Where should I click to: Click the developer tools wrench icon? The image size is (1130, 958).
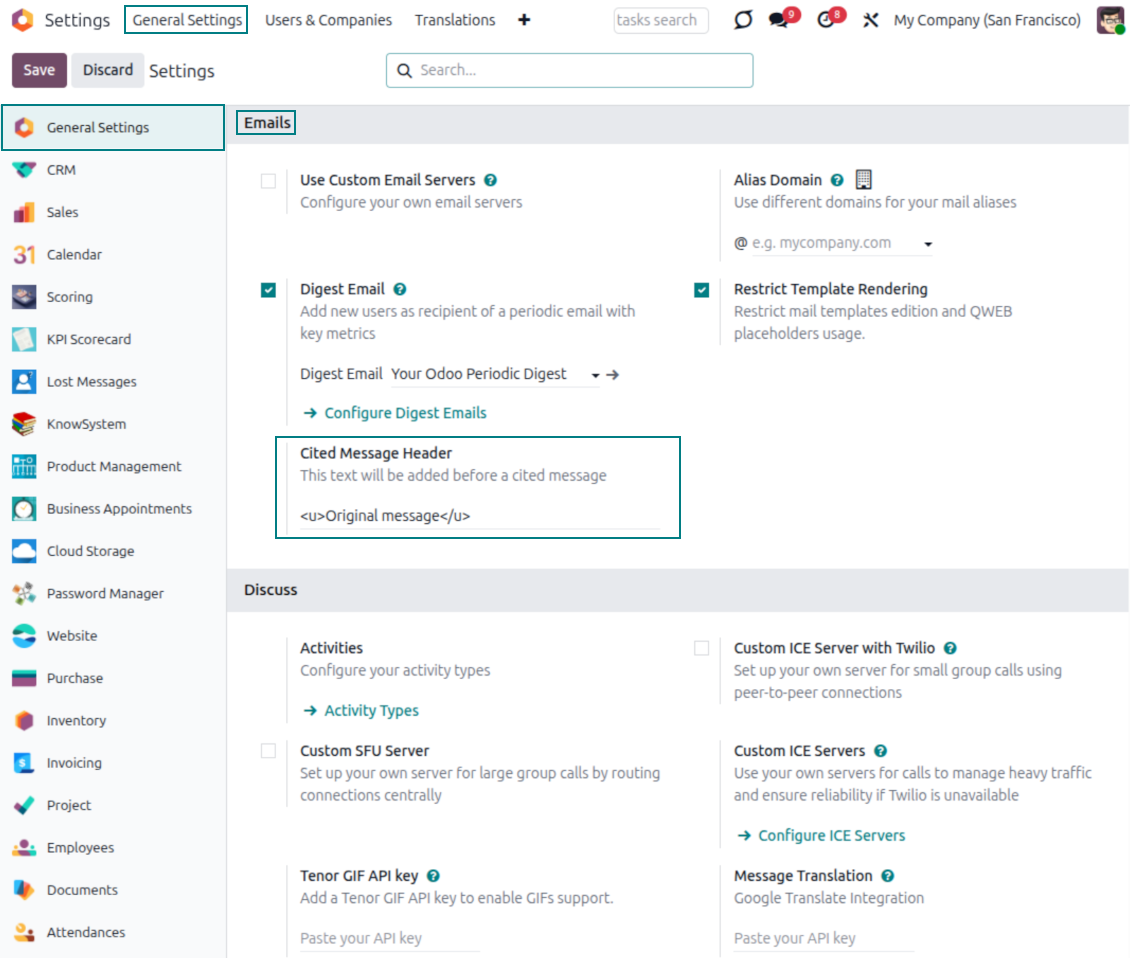pyautogui.click(x=871, y=19)
